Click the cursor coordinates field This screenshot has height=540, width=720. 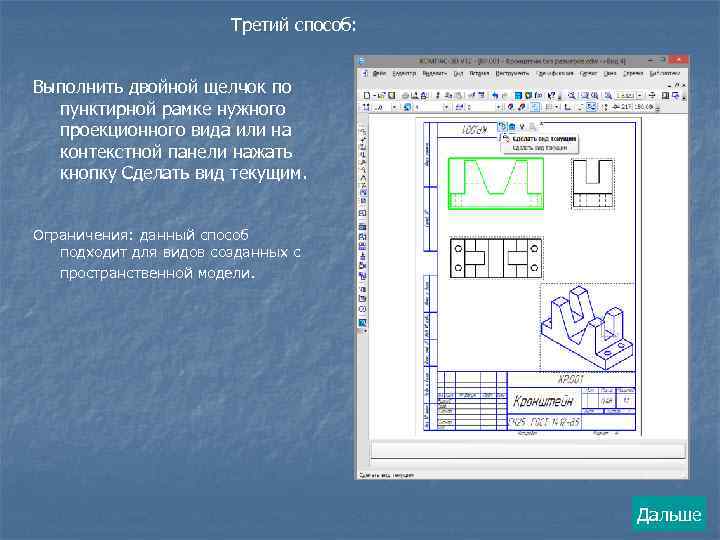[x=636, y=107]
